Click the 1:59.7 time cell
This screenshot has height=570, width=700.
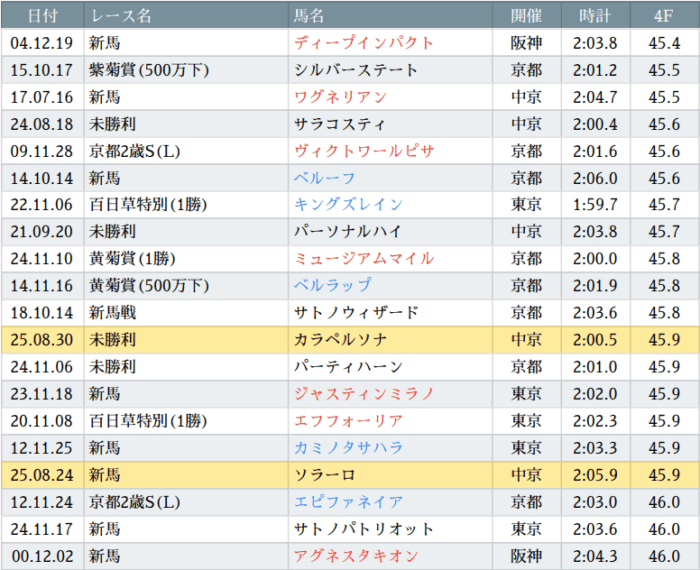pos(595,205)
